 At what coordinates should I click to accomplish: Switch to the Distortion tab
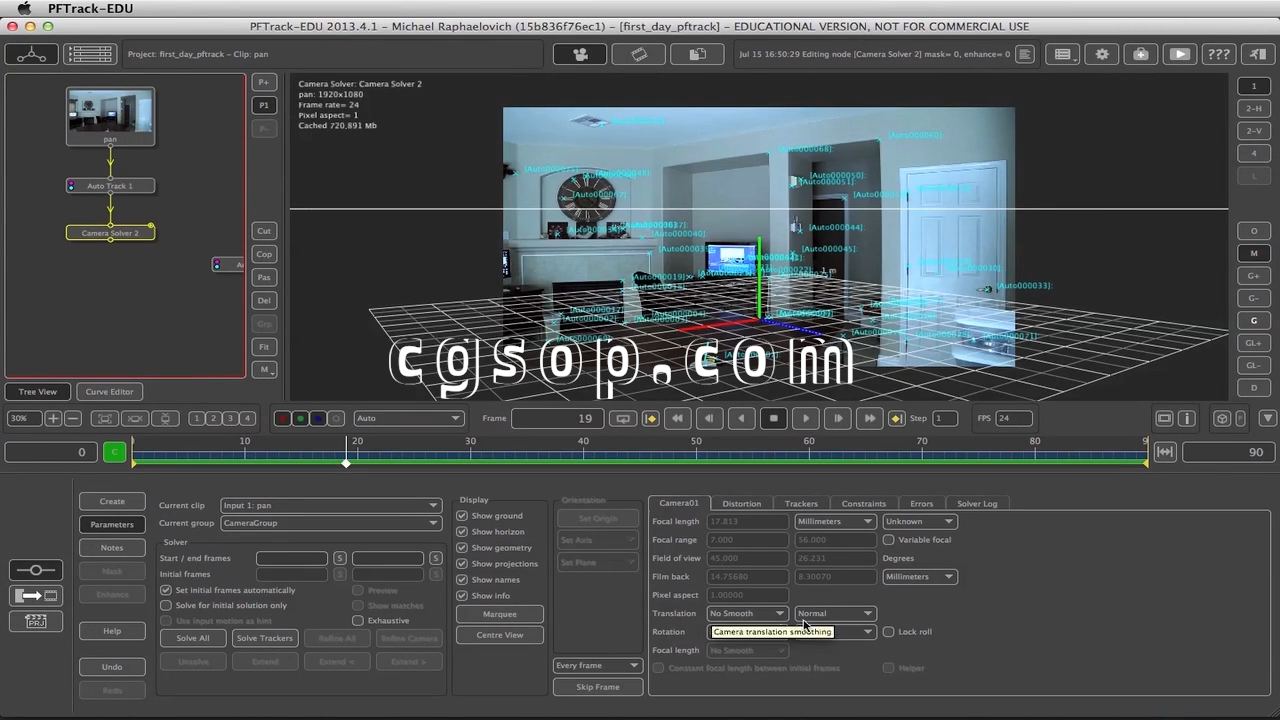click(x=741, y=503)
